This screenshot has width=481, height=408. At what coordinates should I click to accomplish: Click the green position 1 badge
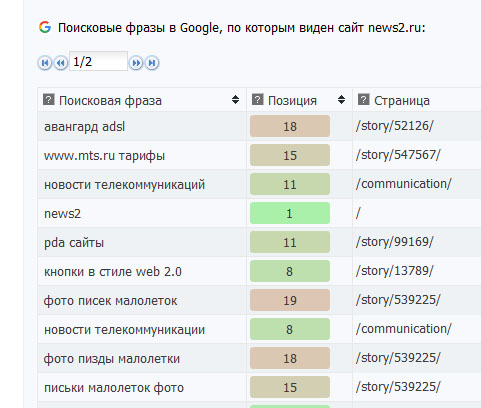(290, 213)
